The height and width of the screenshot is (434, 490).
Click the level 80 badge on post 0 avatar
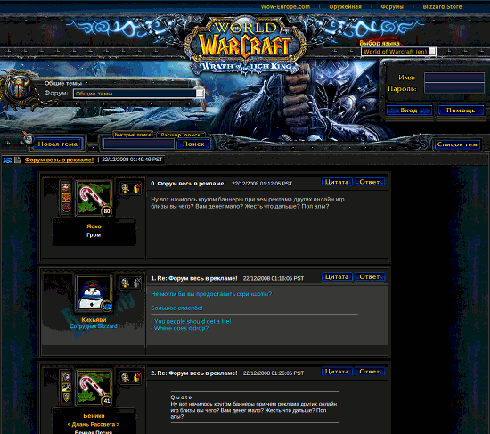pos(107,211)
